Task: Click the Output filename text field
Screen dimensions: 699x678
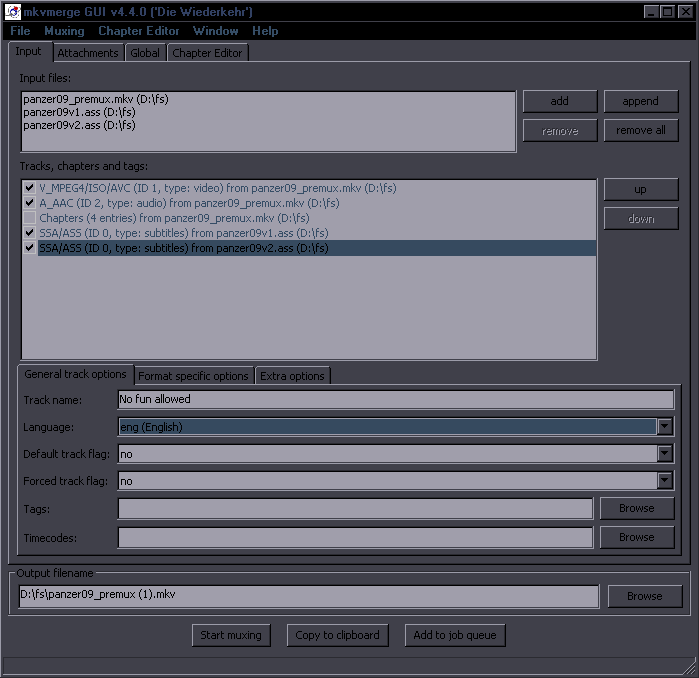Action: [308, 596]
